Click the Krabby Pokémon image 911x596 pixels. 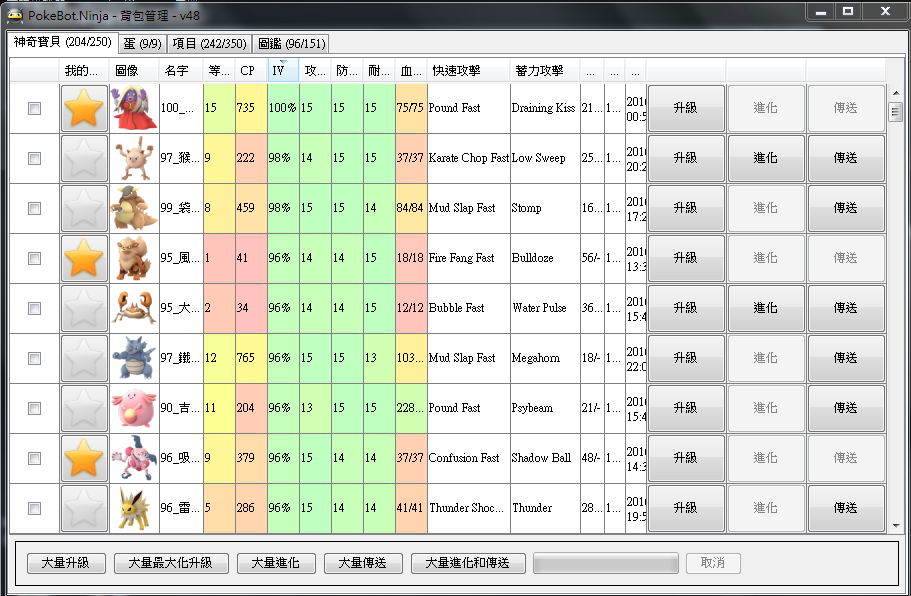pos(134,308)
